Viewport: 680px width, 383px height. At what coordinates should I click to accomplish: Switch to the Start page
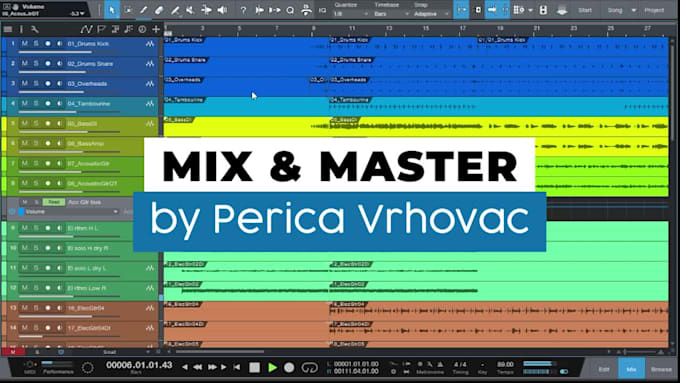click(585, 10)
